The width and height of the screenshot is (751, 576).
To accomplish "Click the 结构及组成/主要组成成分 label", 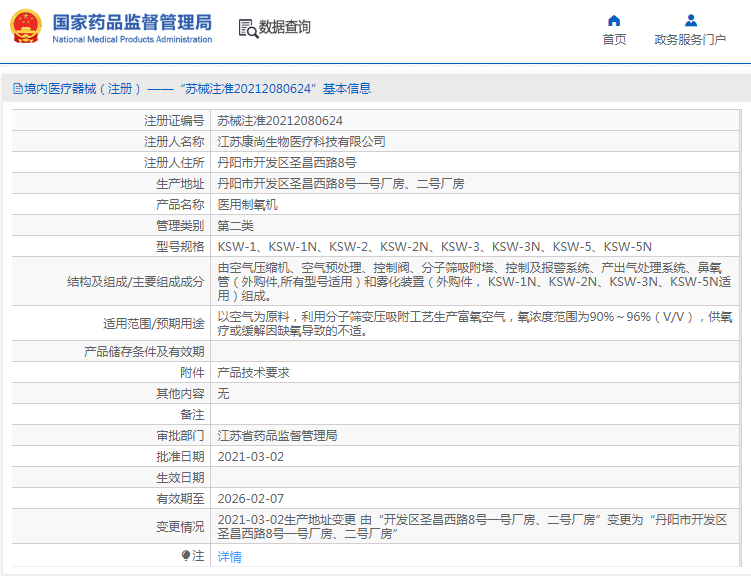I will click(x=136, y=282).
